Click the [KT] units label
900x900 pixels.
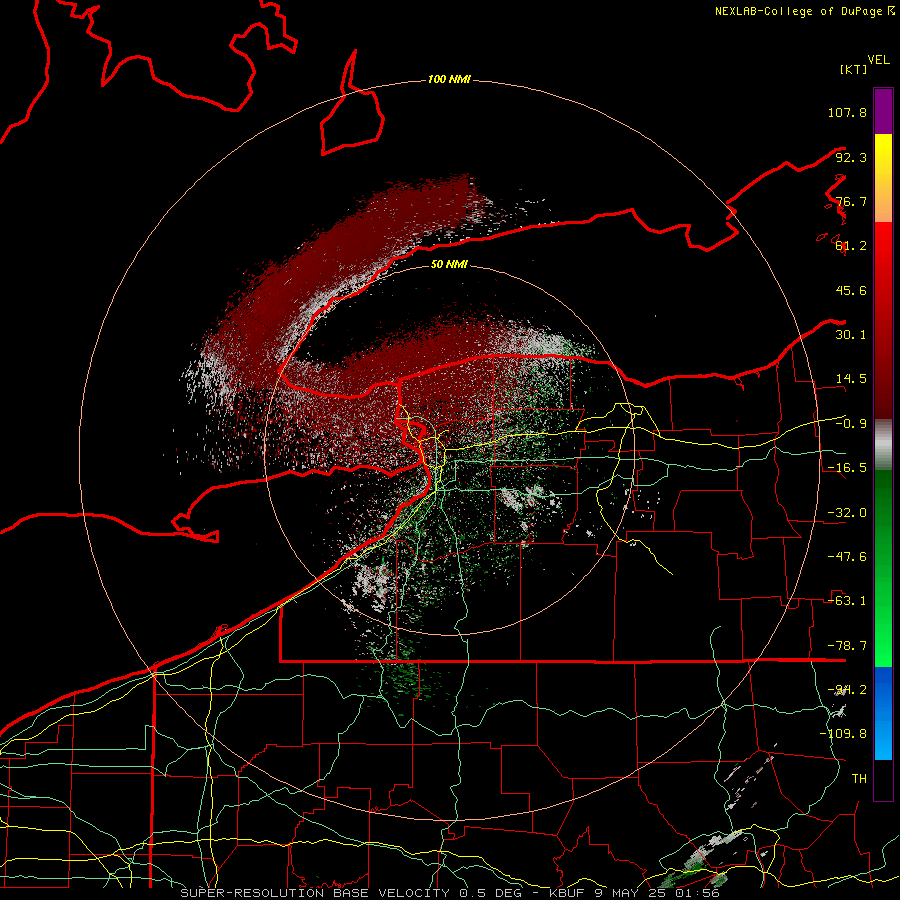coord(853,69)
